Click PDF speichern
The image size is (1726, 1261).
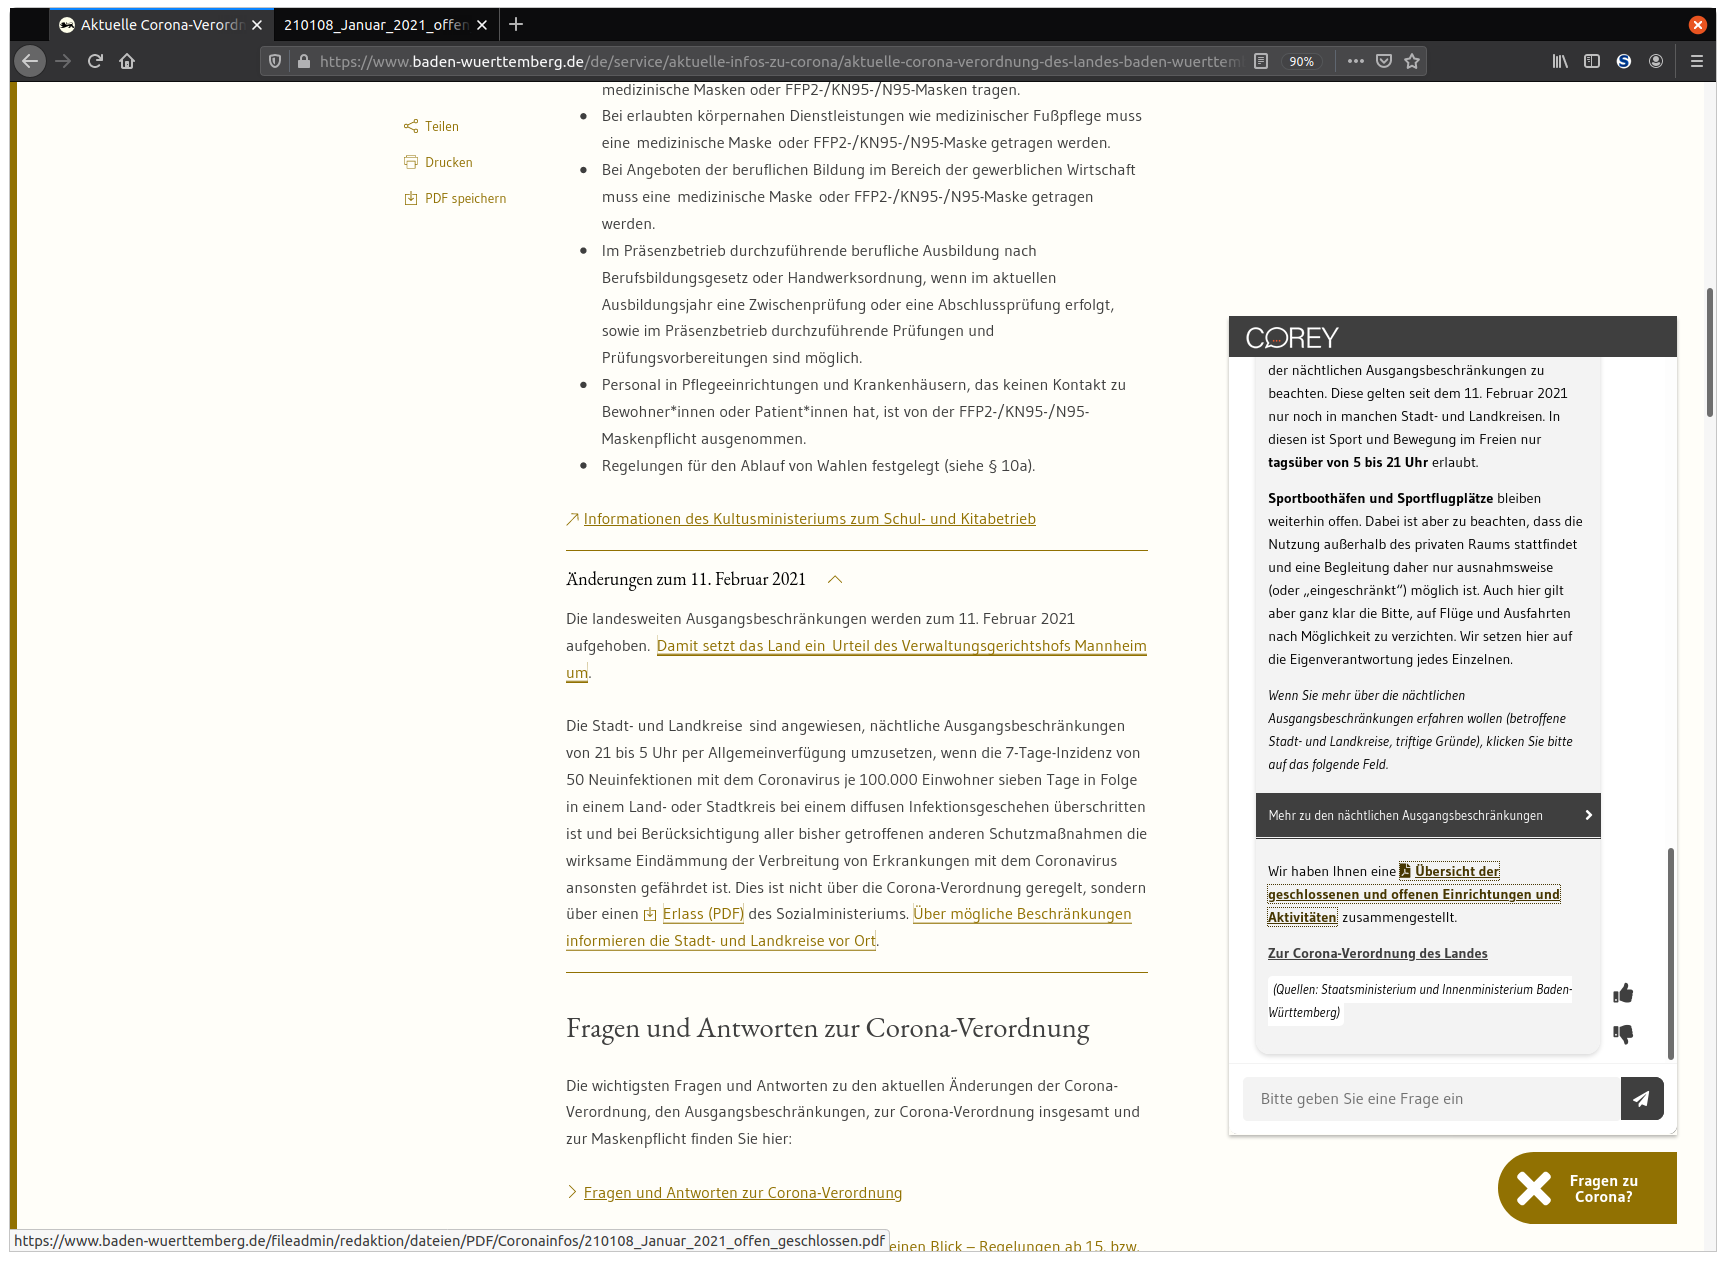coord(455,198)
